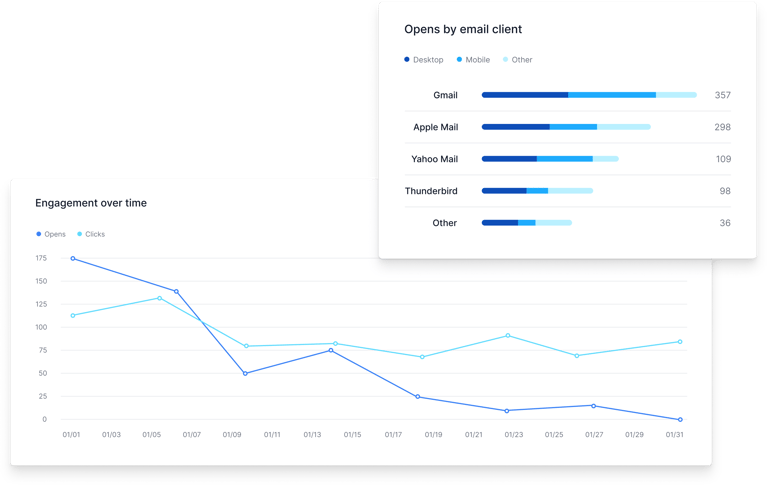
Task: Click the Apple Mail desktop bar segment
Action: 516,127
